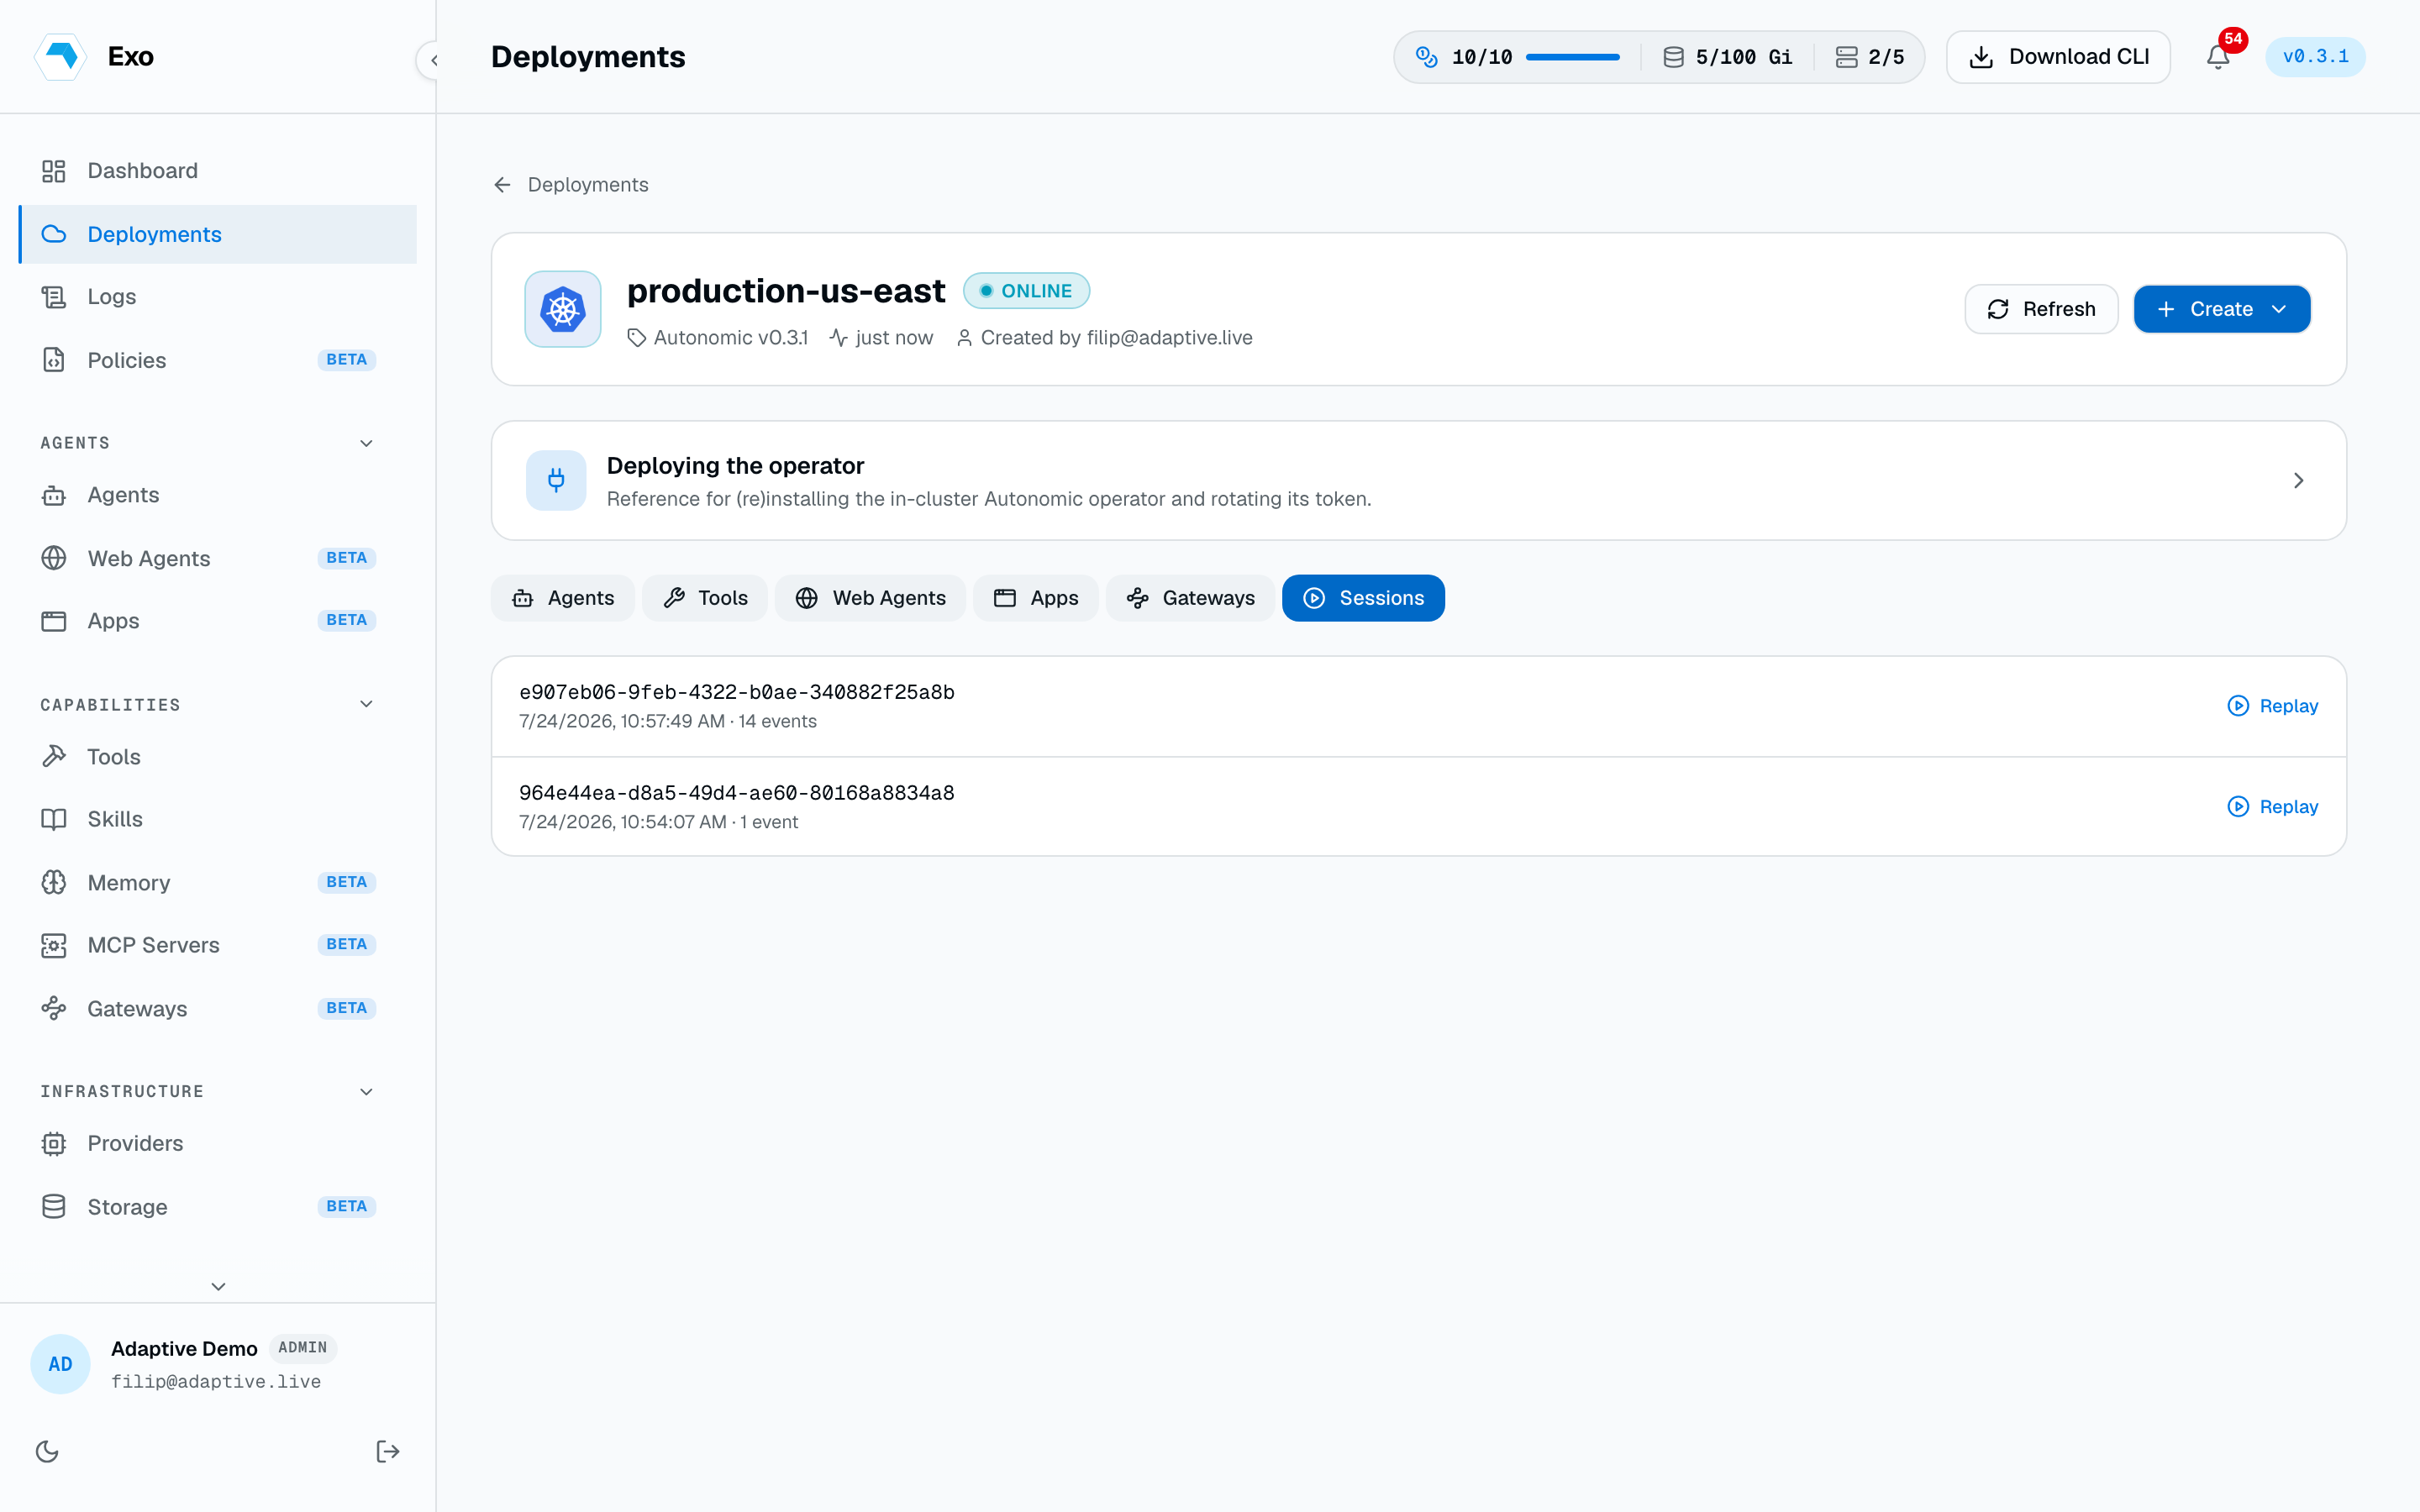Collapse the AGENTS section chevron
The image size is (2420, 1512).
pos(366,443)
